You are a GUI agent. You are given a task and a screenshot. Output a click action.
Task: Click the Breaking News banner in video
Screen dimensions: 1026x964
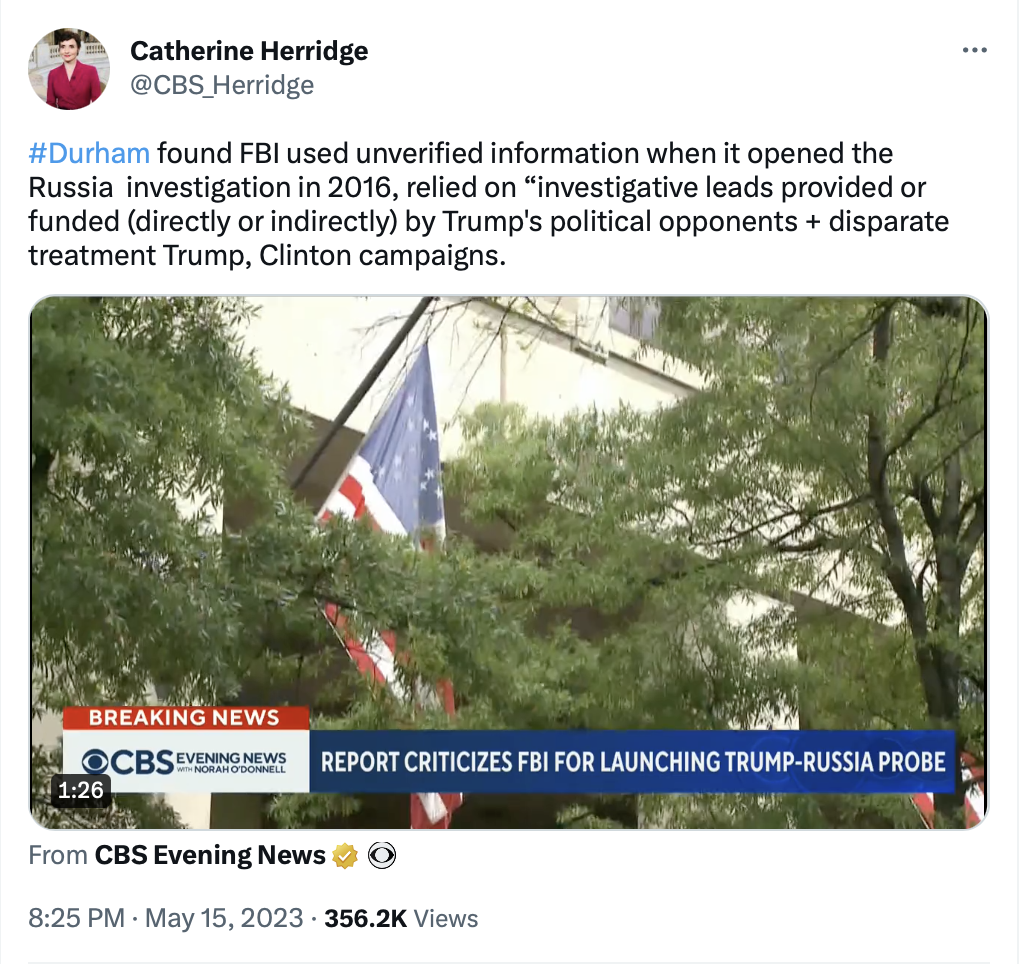(x=185, y=718)
